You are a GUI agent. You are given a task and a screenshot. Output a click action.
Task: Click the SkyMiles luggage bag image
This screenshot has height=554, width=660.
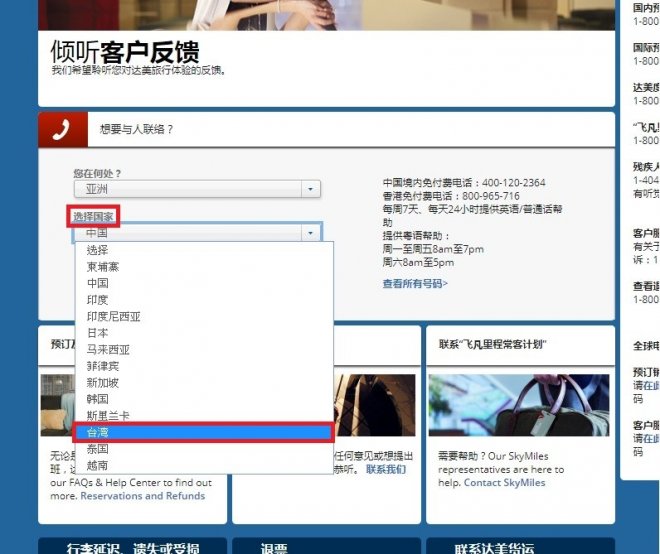tap(520, 405)
